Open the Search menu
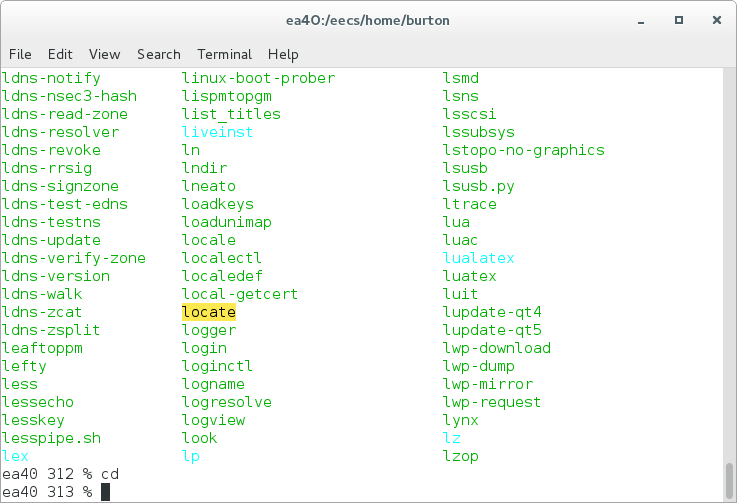Viewport: 737px width, 503px height. pyautogui.click(x=159, y=55)
